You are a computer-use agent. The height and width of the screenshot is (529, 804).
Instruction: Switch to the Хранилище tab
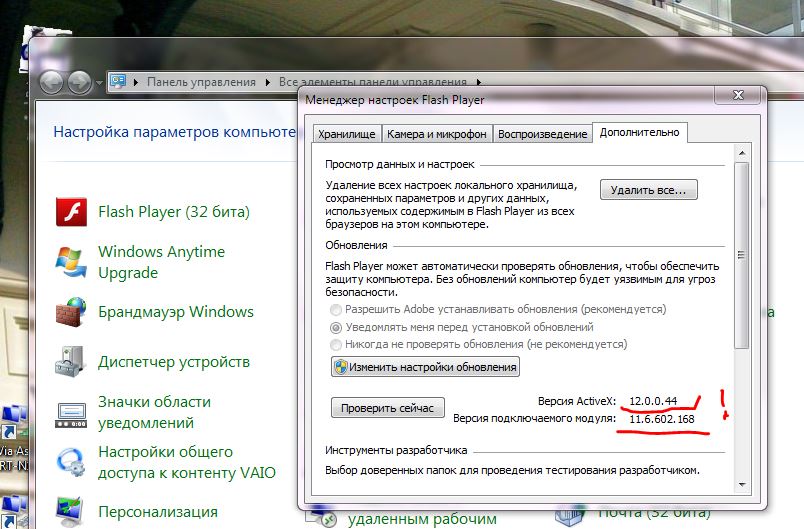click(347, 134)
